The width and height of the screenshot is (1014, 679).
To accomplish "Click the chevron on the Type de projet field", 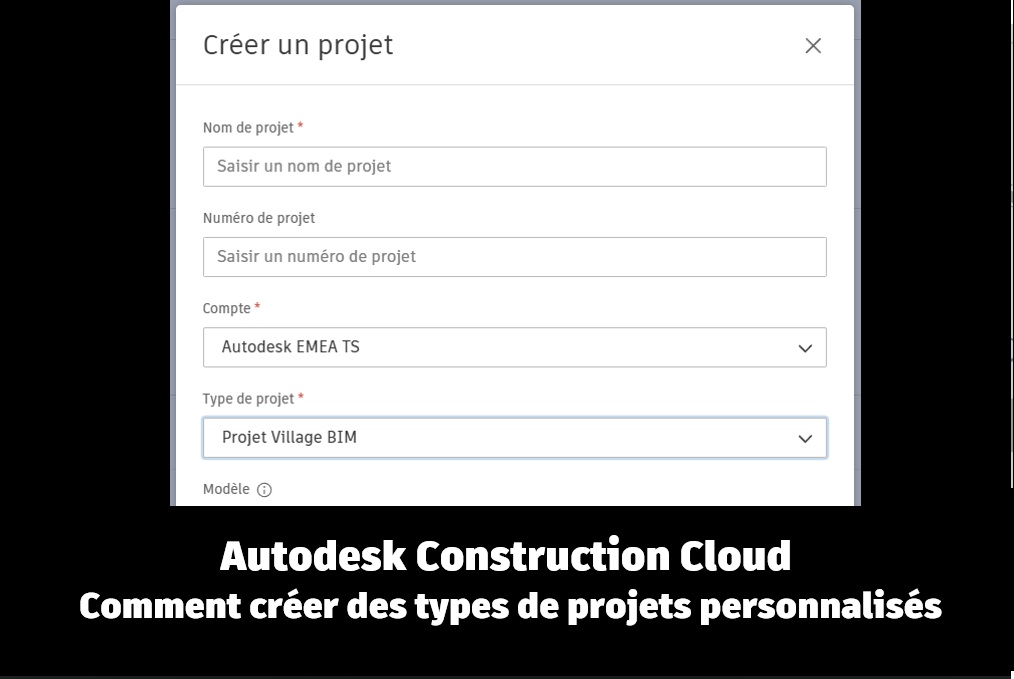I will [804, 437].
